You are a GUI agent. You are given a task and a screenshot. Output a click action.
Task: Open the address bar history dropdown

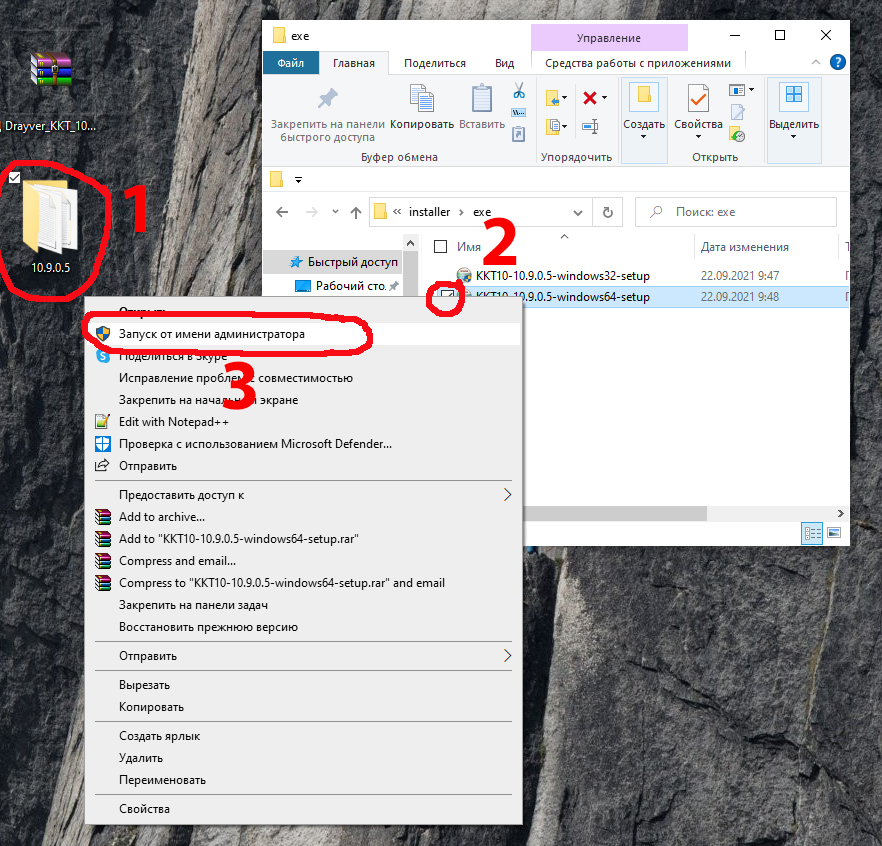click(x=578, y=212)
